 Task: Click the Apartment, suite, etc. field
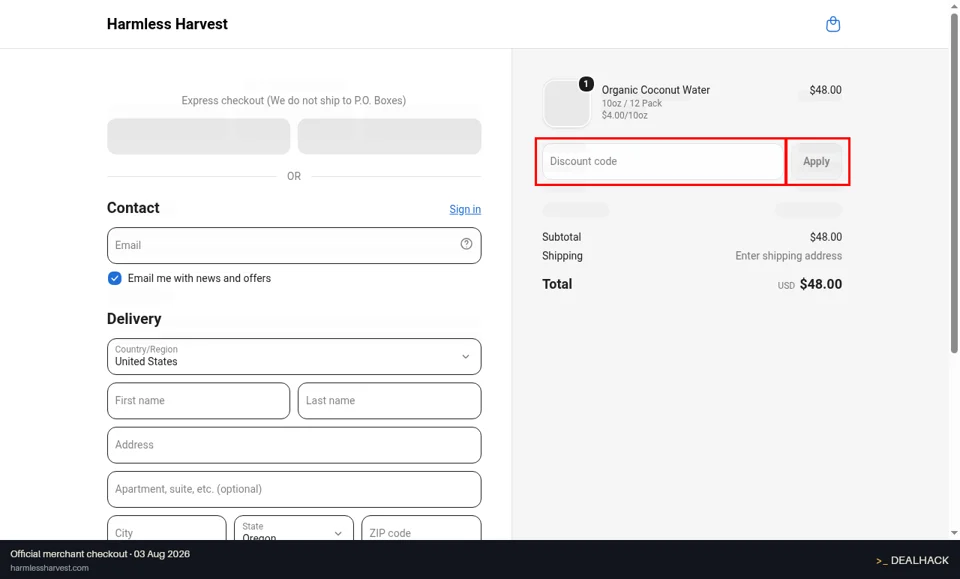tap(294, 490)
